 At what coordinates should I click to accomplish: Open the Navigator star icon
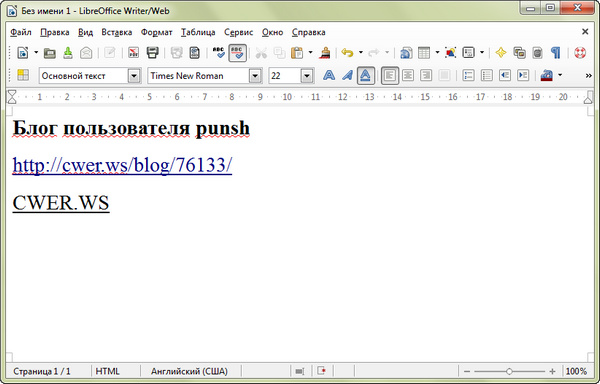point(501,53)
